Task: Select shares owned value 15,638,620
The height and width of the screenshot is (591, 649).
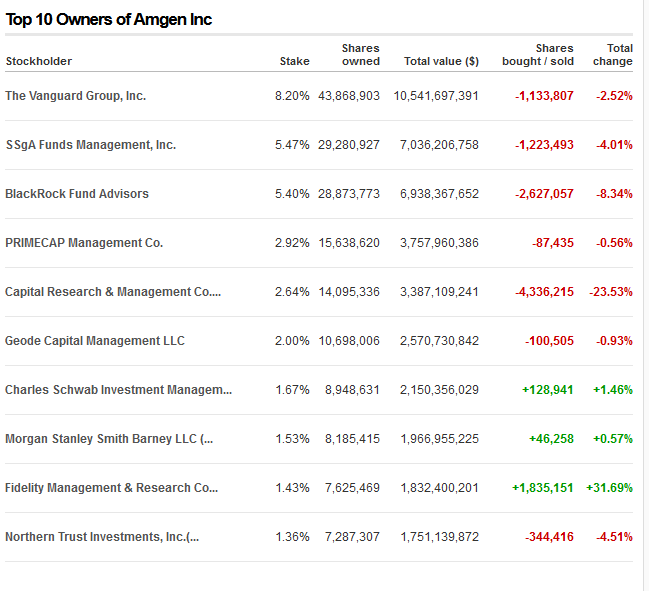Action: click(x=349, y=243)
